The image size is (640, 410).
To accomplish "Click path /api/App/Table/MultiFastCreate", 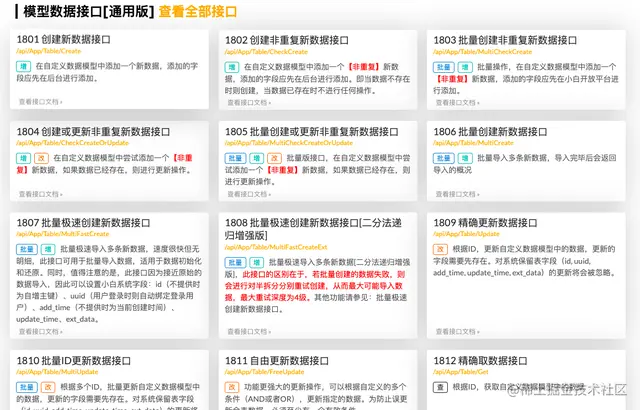I will pyautogui.click(x=63, y=234).
